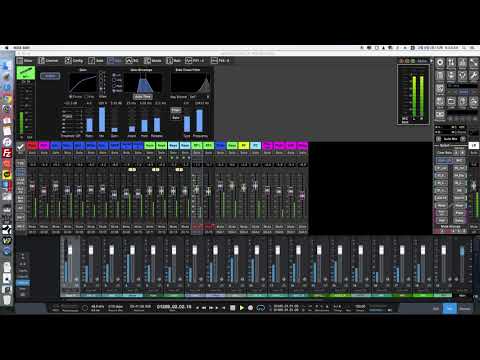The height and width of the screenshot is (360, 480).
Task: Adjust the Mix slider bar
Action: pos(102,119)
